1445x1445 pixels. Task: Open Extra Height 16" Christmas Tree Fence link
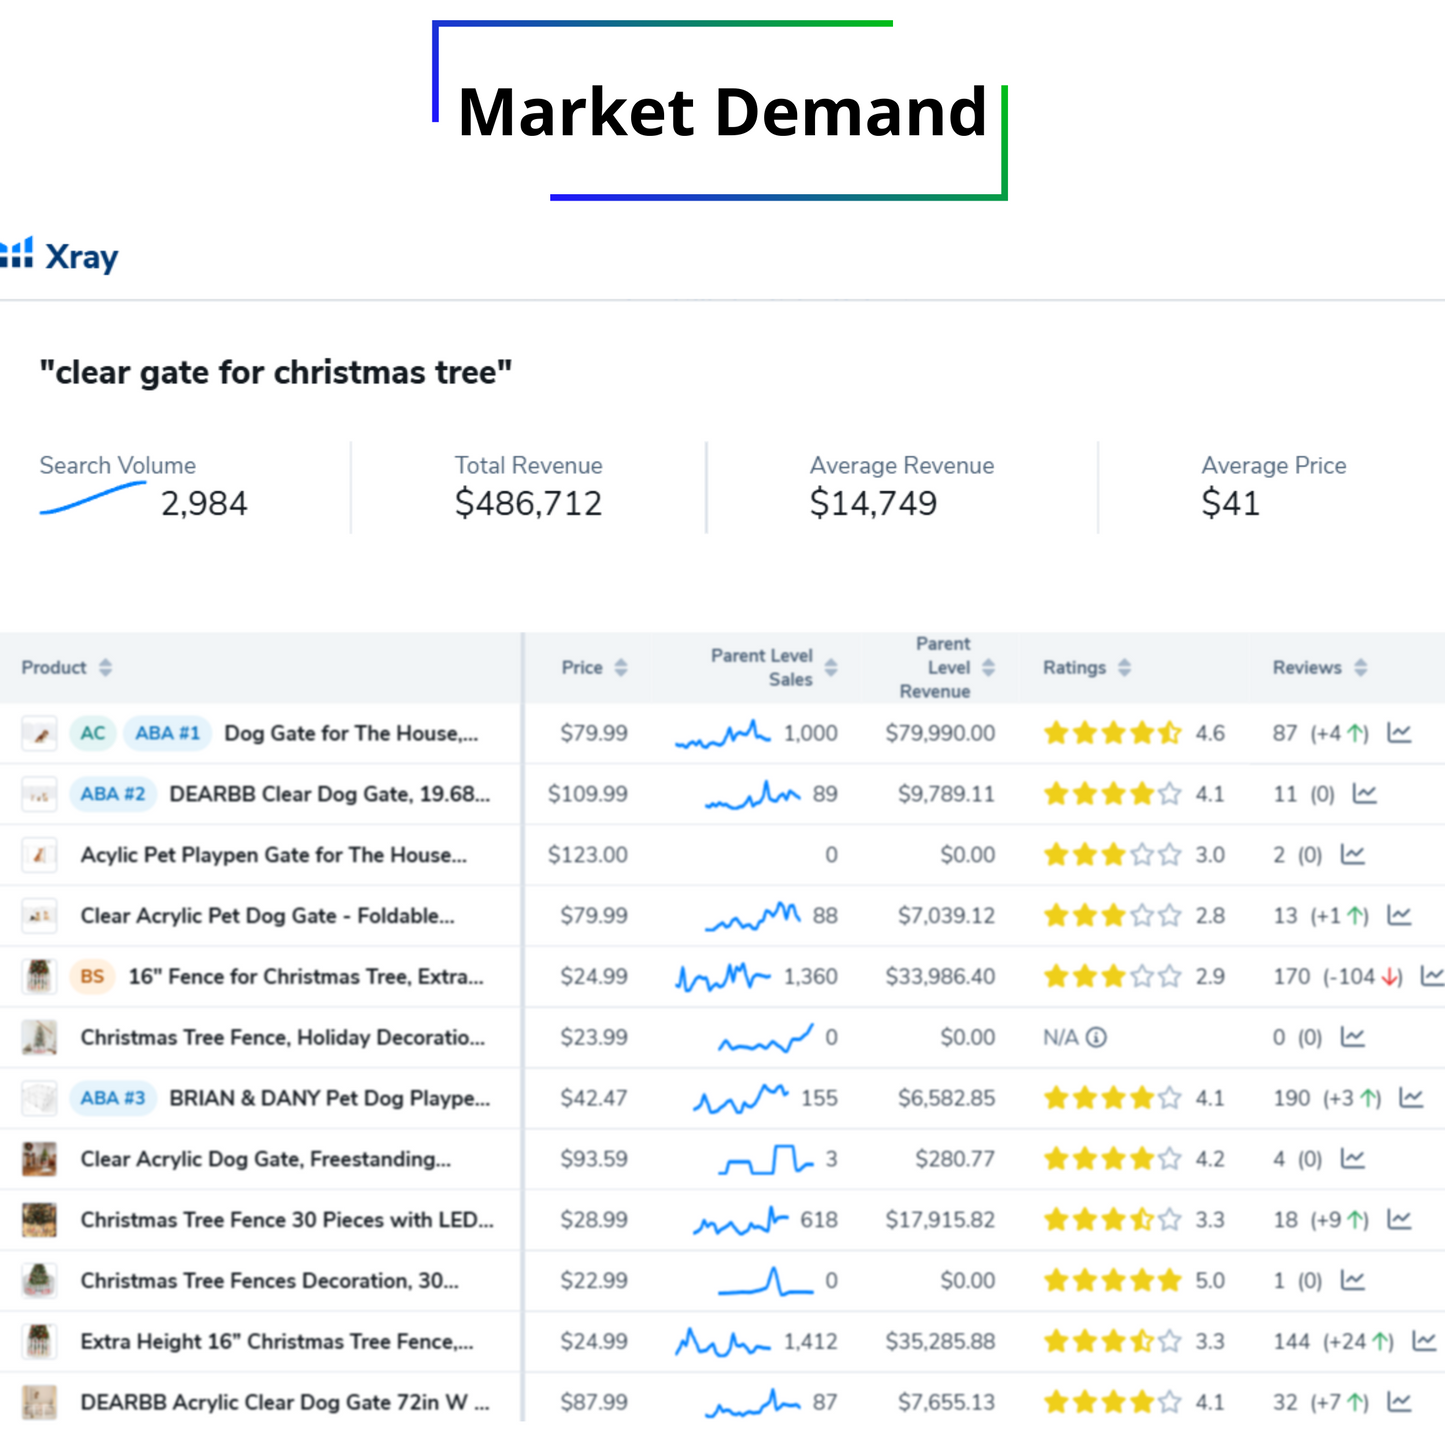pos(277,1341)
